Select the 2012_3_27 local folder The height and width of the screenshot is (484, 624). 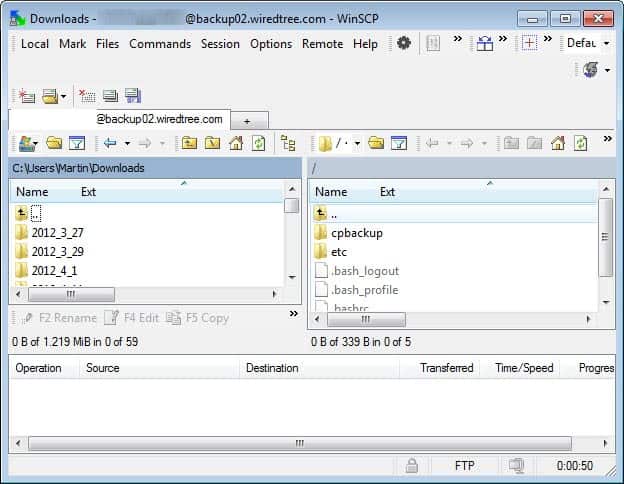[x=50, y=232]
